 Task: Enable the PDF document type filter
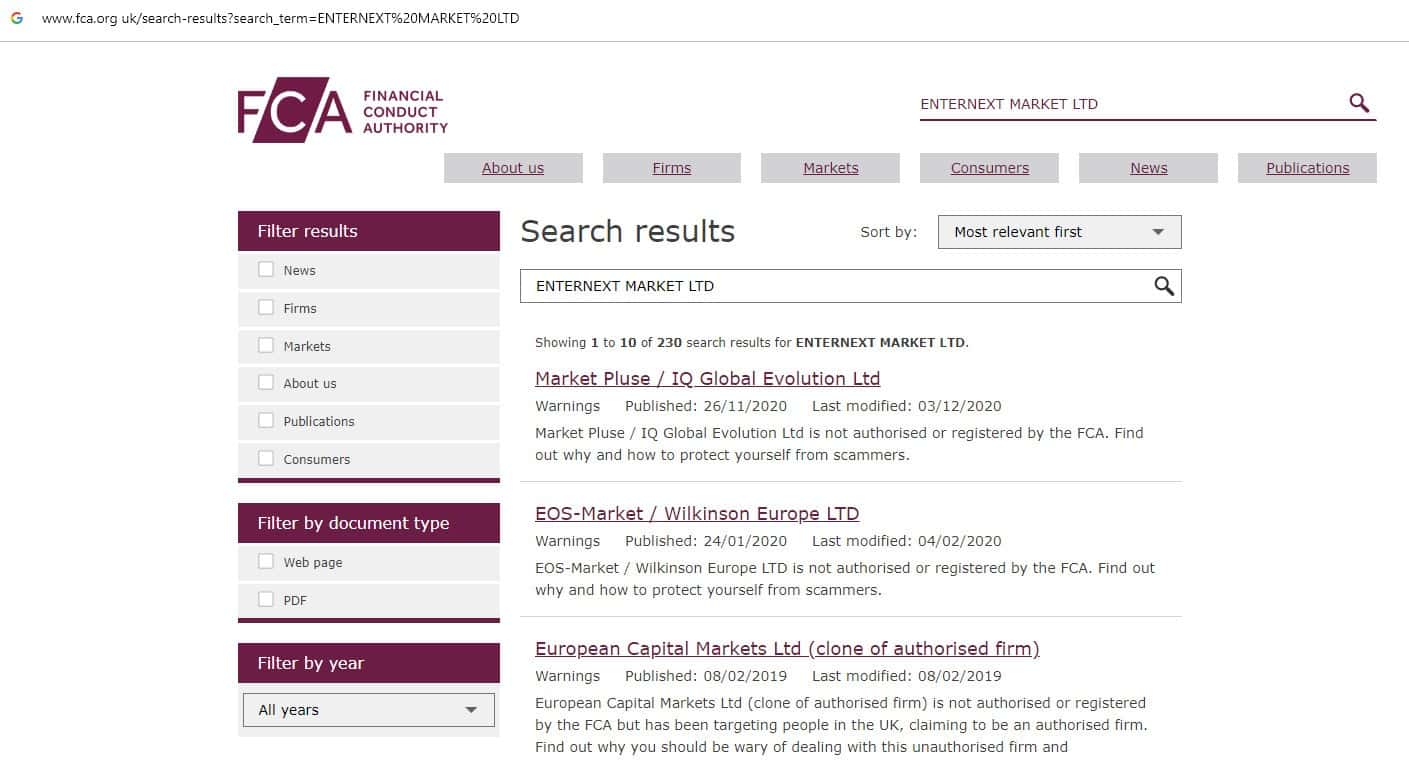pyautogui.click(x=266, y=599)
